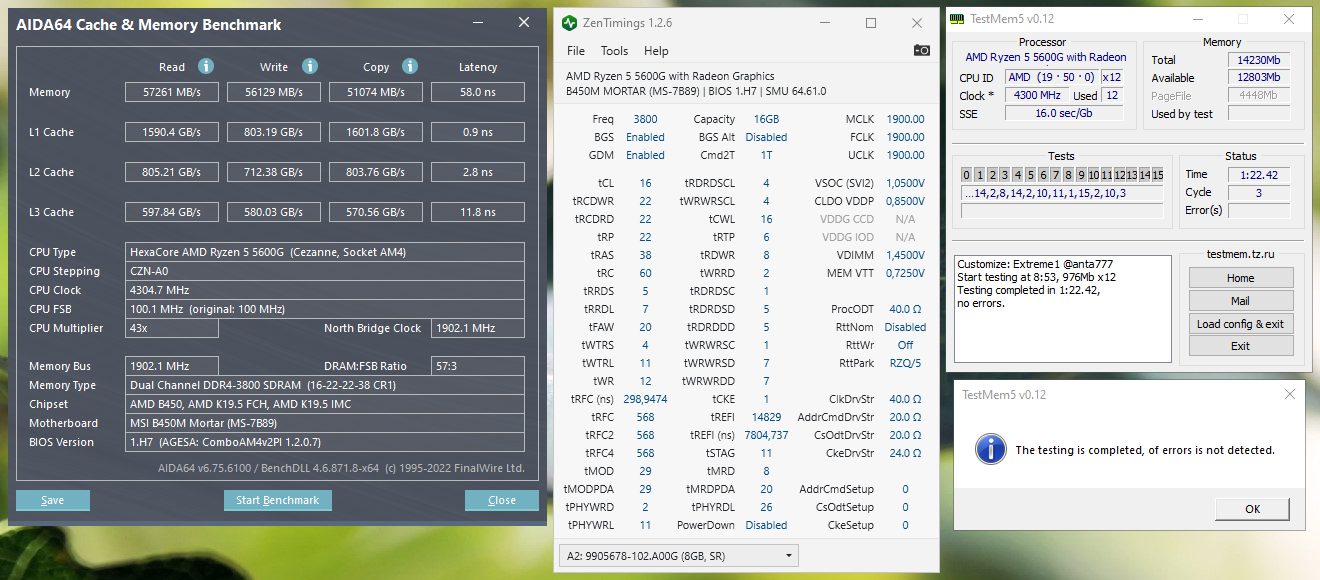Click the Clock field showing 4300 MHz
Image resolution: width=1320 pixels, height=580 pixels.
[1036, 95]
